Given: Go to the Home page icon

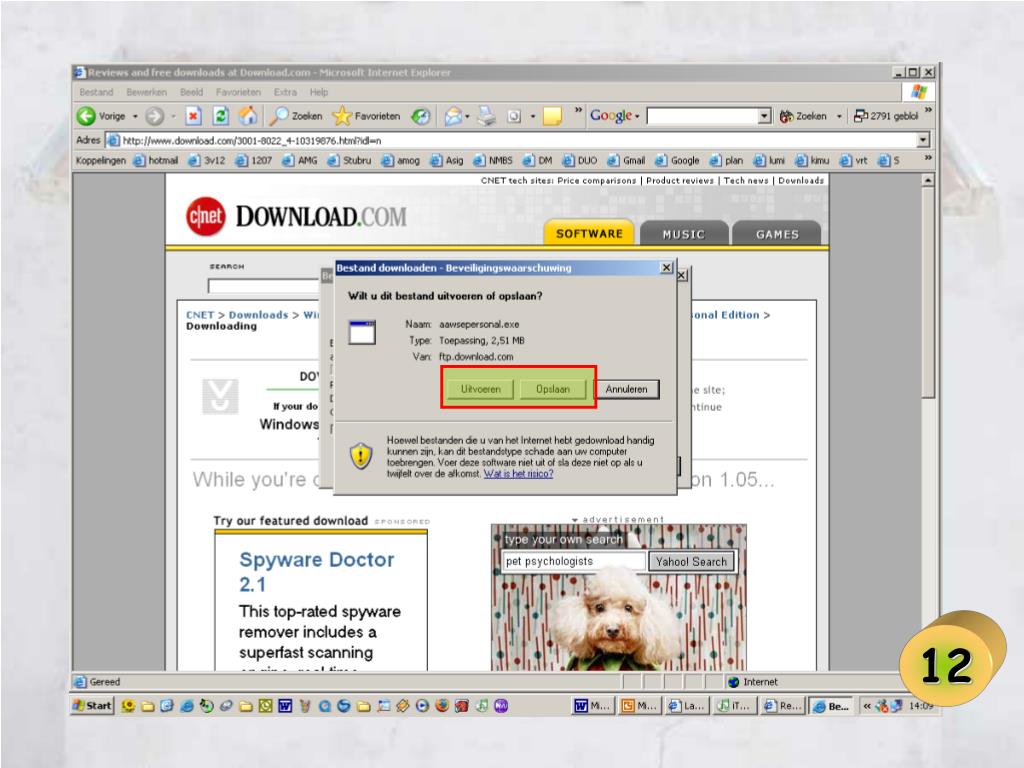Looking at the screenshot, I should (248, 116).
